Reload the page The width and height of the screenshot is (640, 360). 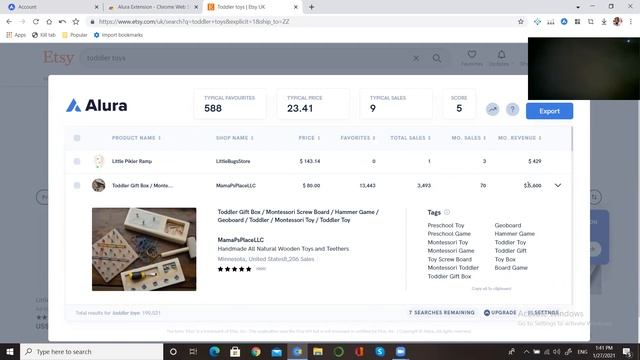[36, 22]
